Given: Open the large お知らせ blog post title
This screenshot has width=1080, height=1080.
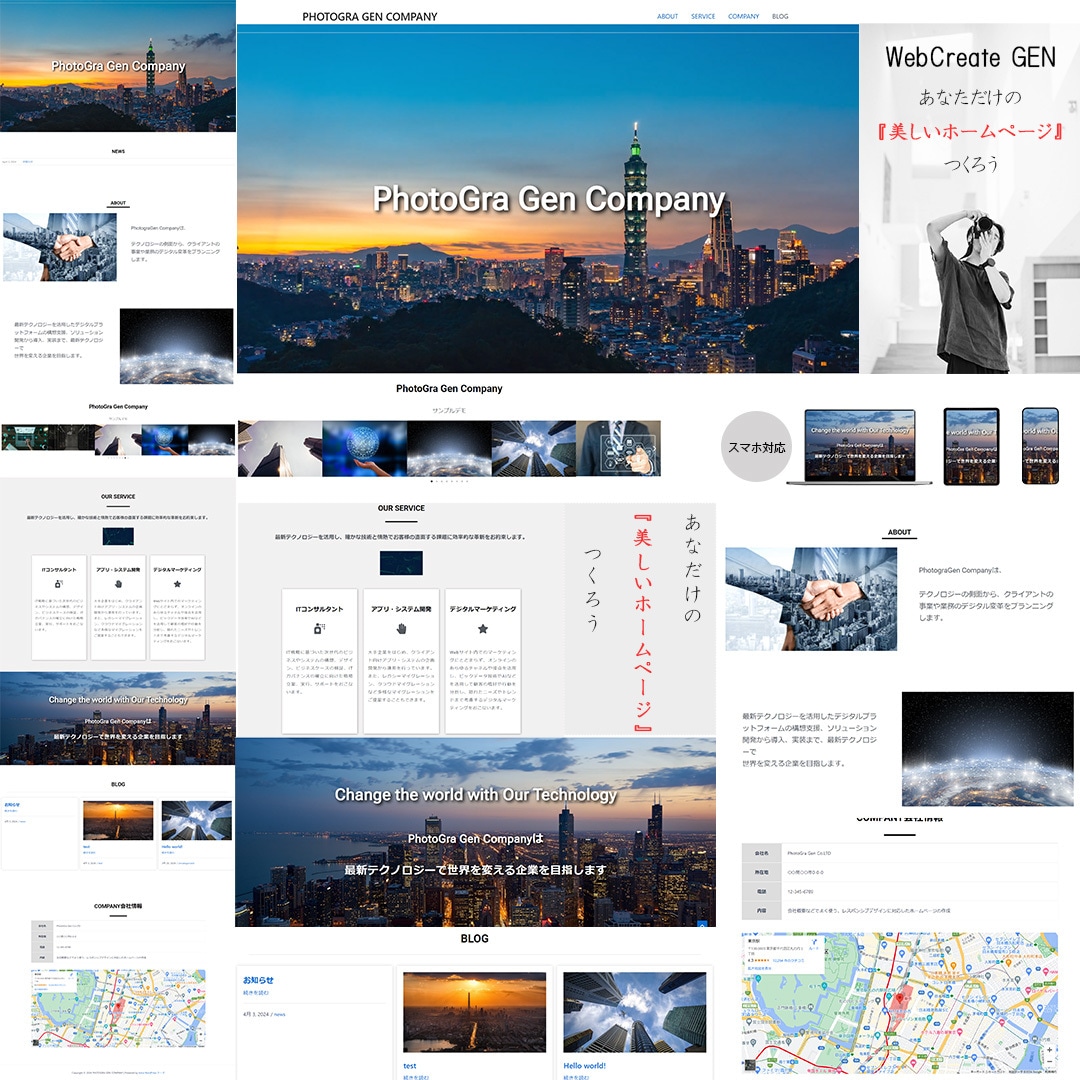Looking at the screenshot, I should click(258, 979).
